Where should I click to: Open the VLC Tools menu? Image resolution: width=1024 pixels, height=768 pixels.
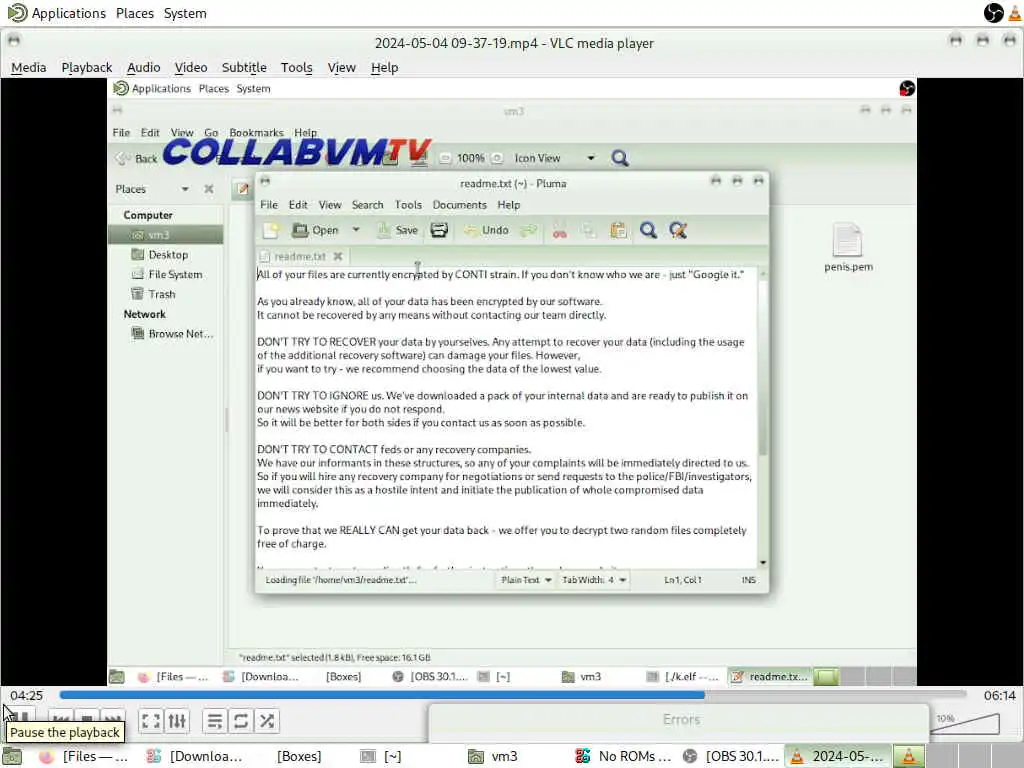click(x=296, y=67)
